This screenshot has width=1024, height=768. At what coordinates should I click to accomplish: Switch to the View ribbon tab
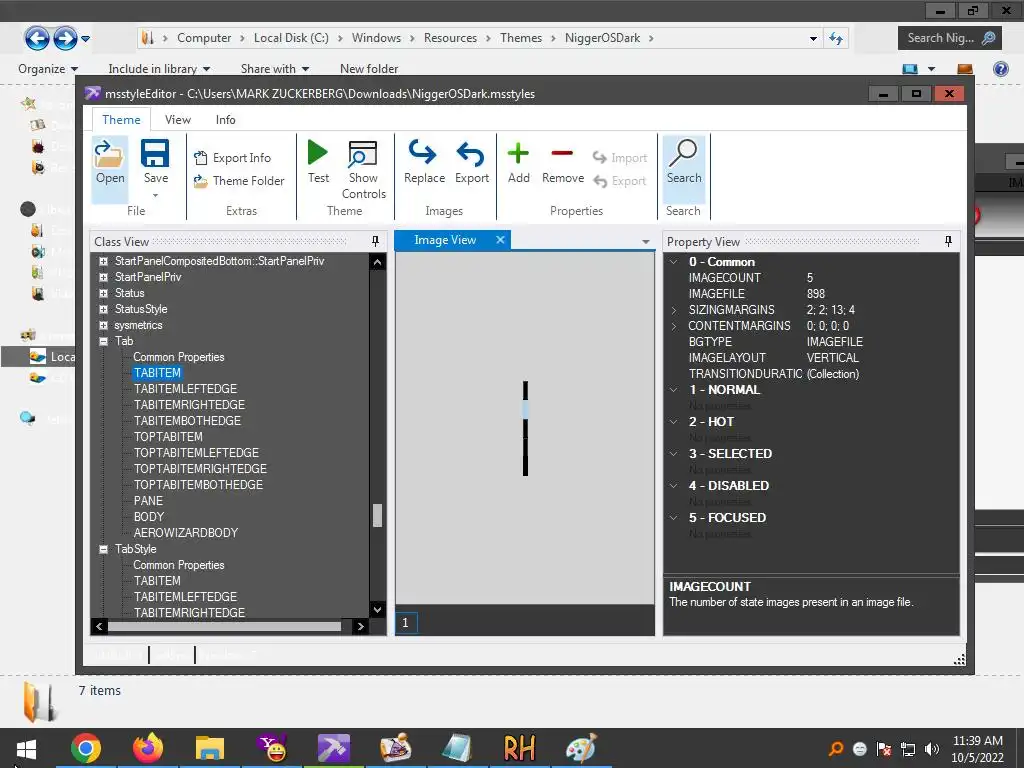pyautogui.click(x=178, y=120)
